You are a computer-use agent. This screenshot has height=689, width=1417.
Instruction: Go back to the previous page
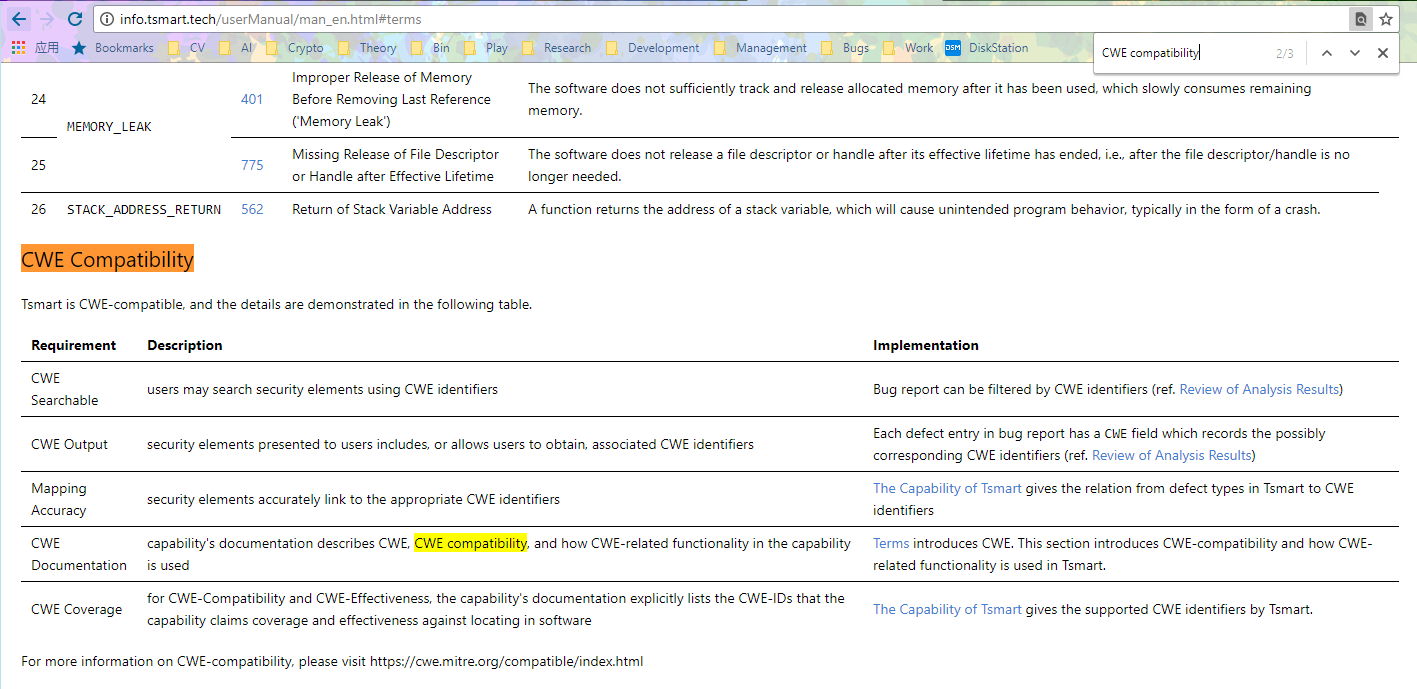18,19
